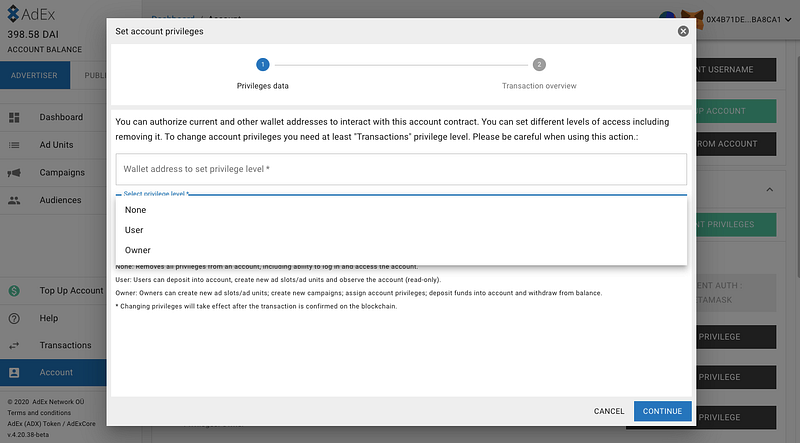Switch to the Advertiser tab
Viewport: 800px width, 443px height.
pyautogui.click(x=34, y=75)
